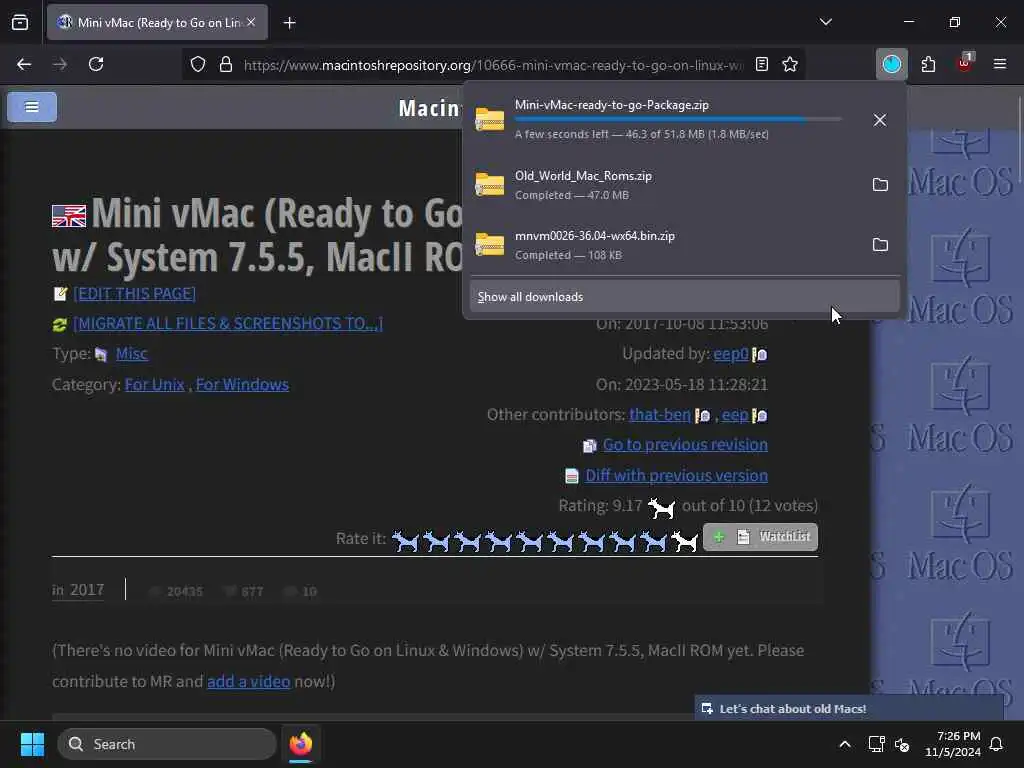Select the Mini vMac browser tab
The height and width of the screenshot is (768, 1024).
pyautogui.click(x=157, y=22)
